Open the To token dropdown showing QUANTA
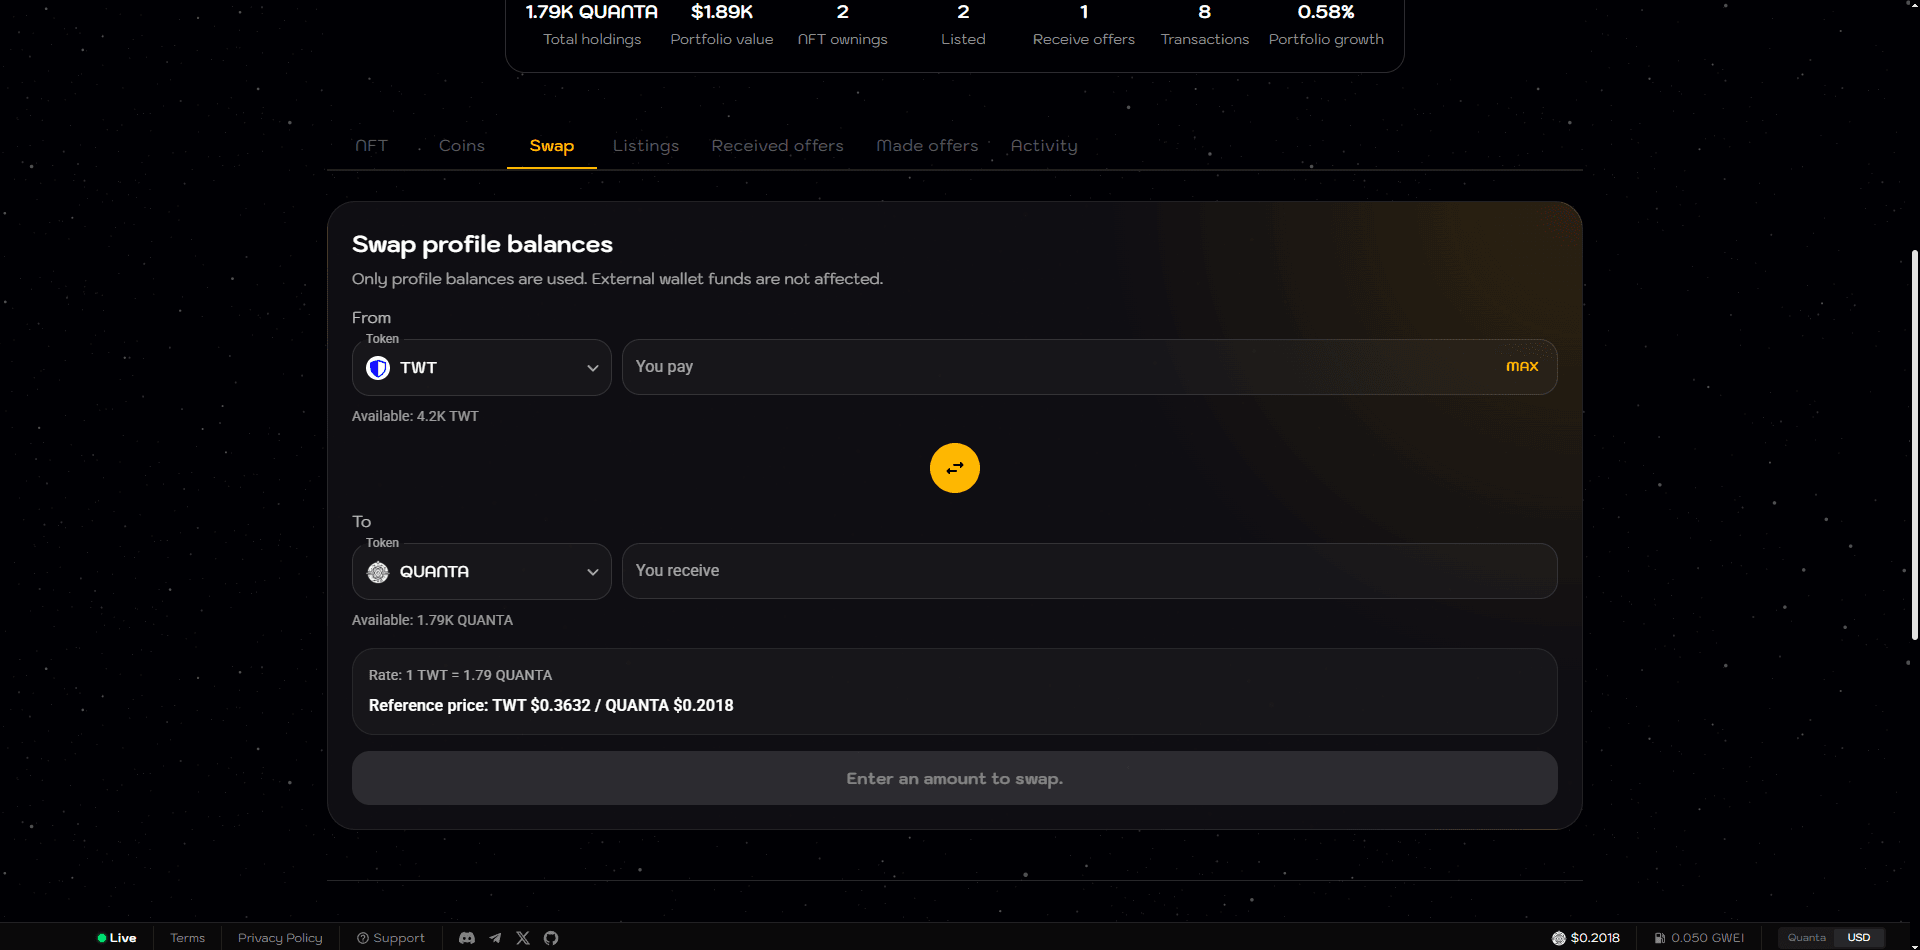Screen dimensions: 1920x950 coord(482,572)
